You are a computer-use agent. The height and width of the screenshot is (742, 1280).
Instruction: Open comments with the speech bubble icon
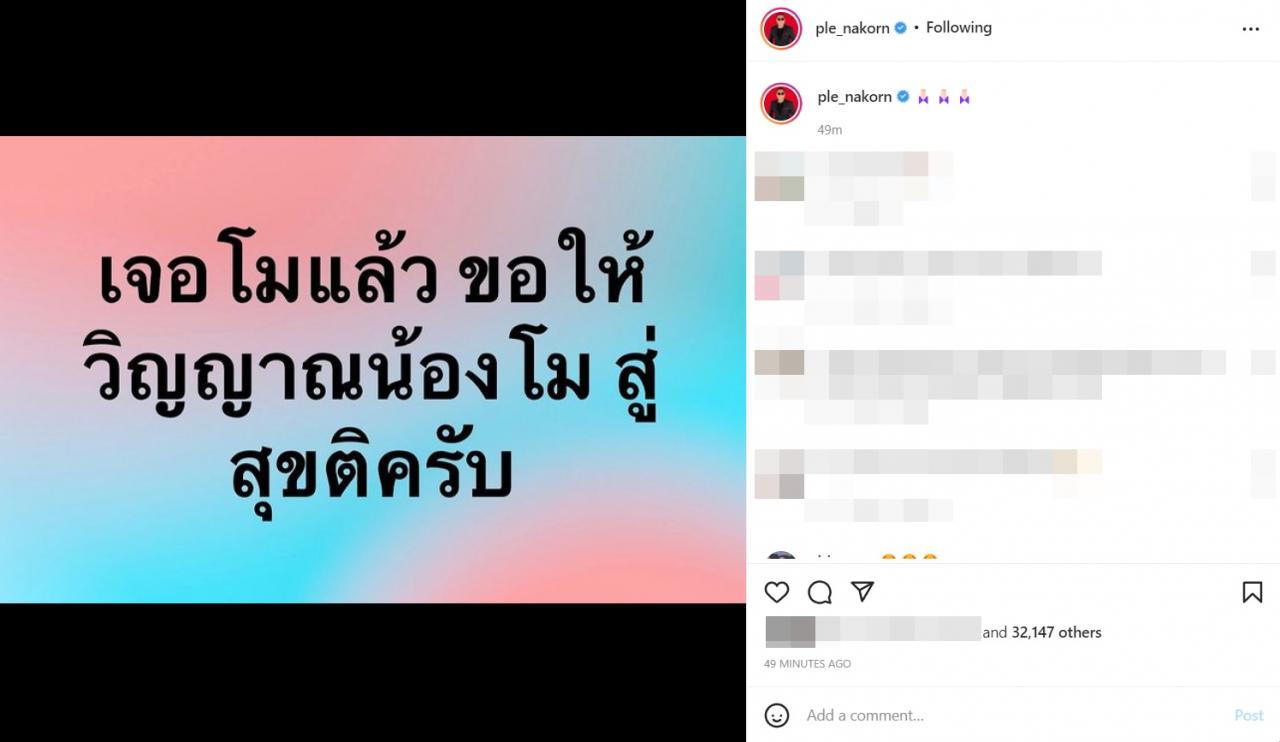(x=820, y=592)
